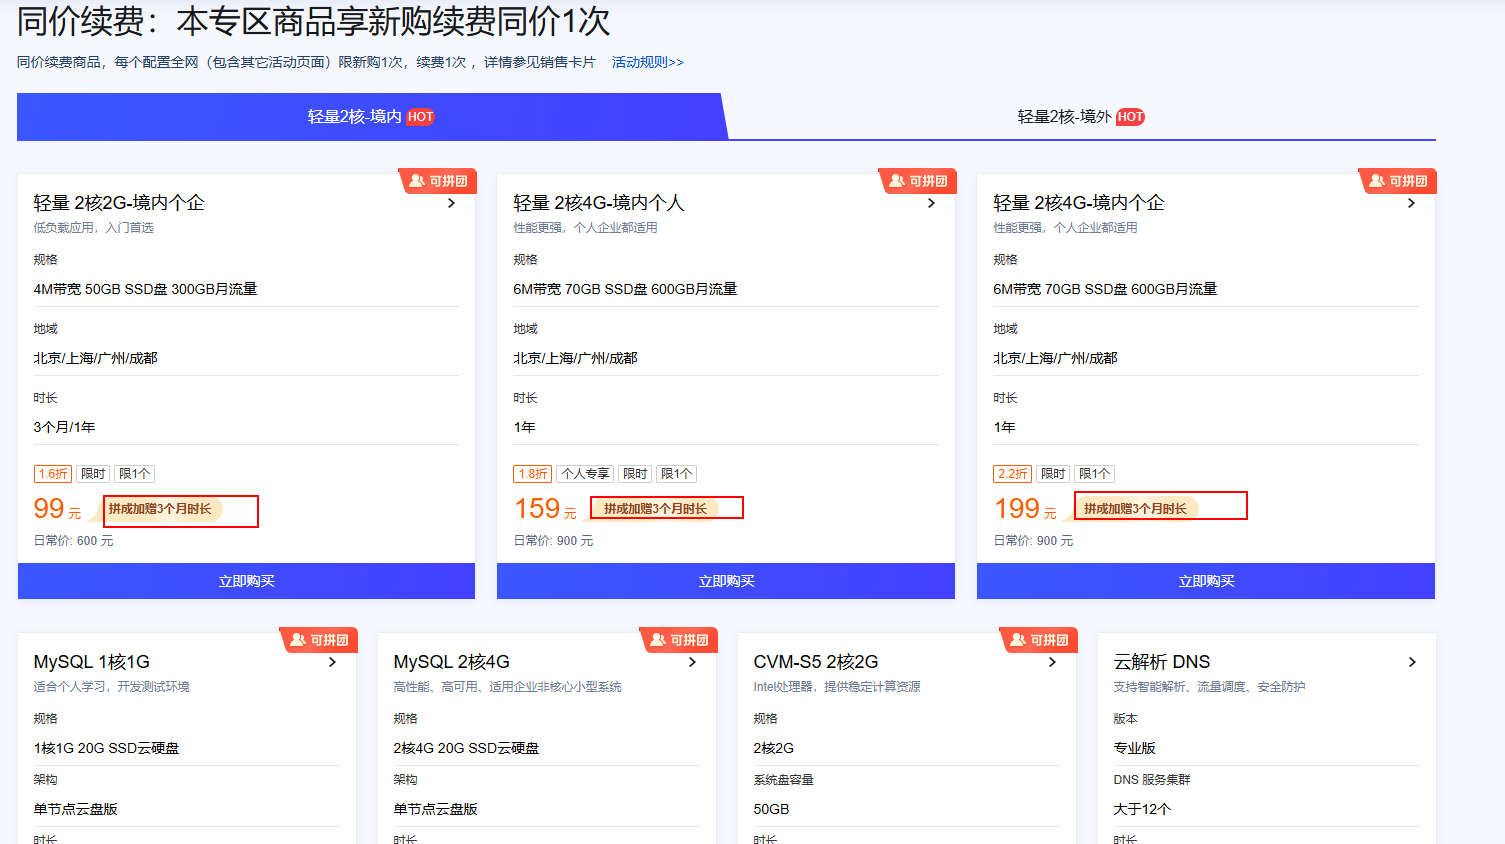
Task: Expand CVM-S5 2核2G card arrow
Action: point(1053,662)
